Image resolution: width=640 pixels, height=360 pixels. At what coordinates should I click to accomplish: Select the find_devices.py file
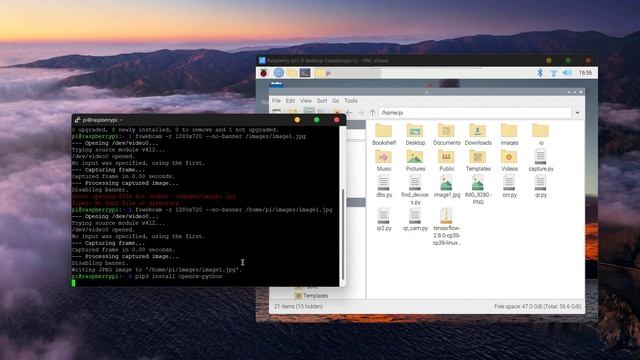click(415, 190)
